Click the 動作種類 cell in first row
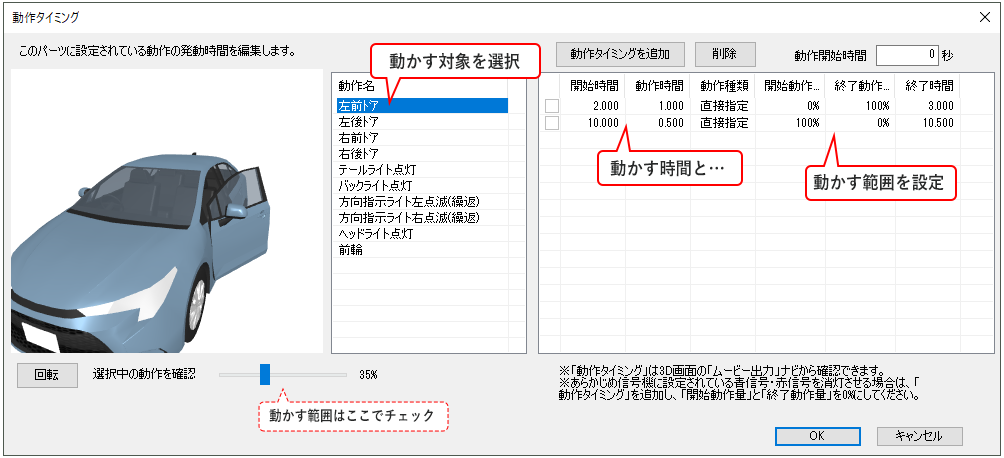Screen dimensions: 1004x458 (x=723, y=106)
